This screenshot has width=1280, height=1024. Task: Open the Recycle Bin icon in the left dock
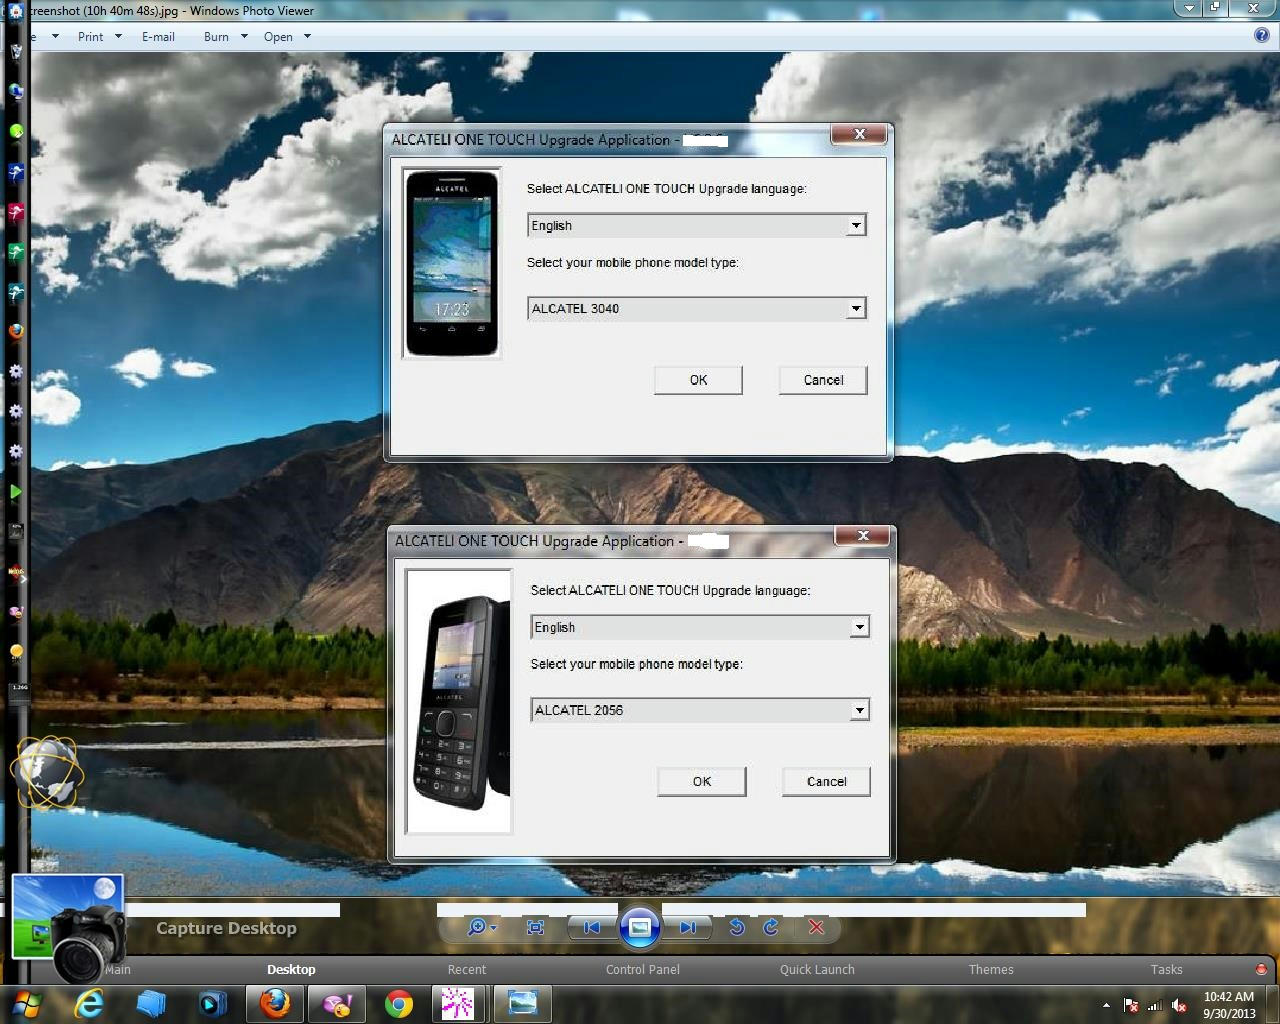(16, 50)
